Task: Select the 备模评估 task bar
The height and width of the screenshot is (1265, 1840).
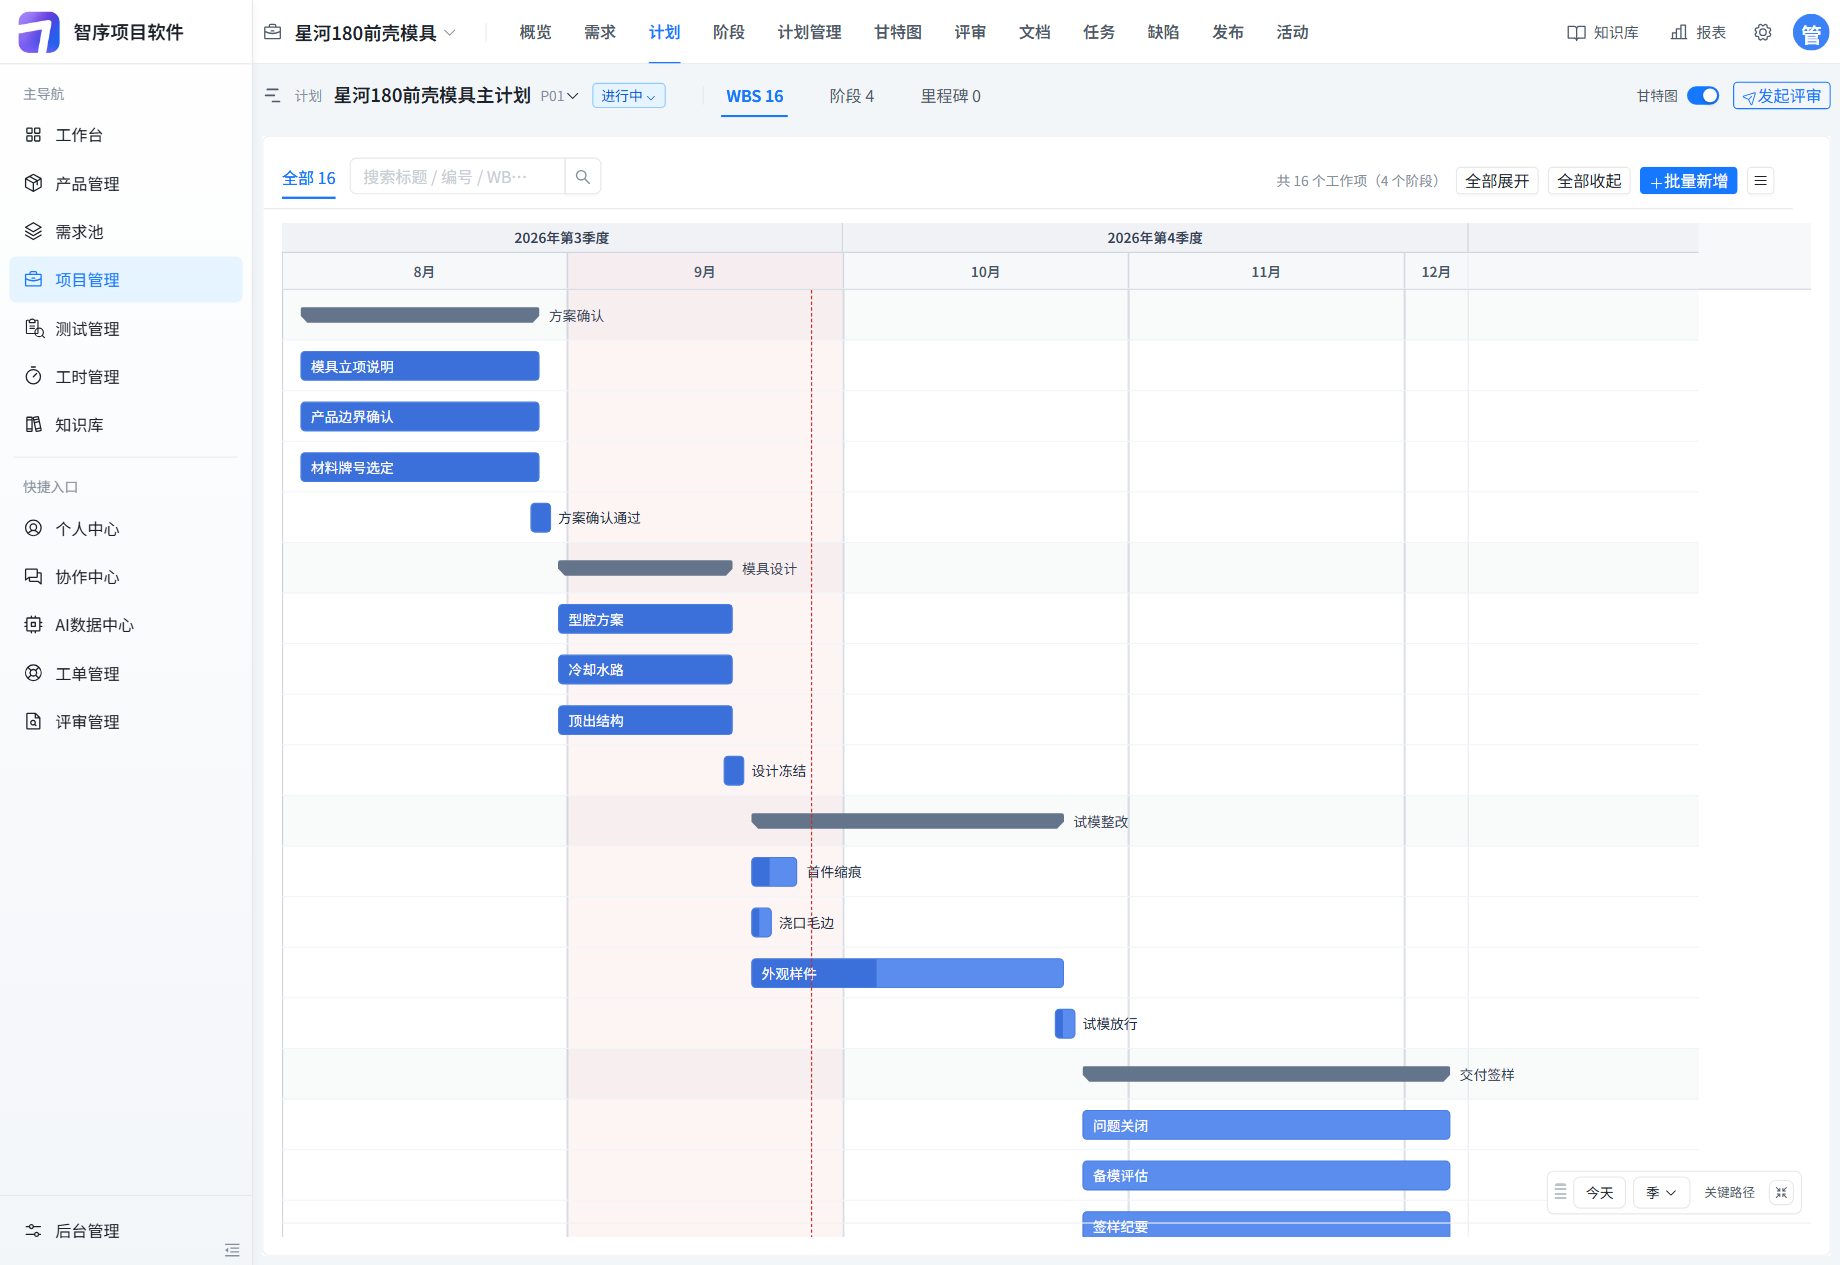Action: [1266, 1175]
